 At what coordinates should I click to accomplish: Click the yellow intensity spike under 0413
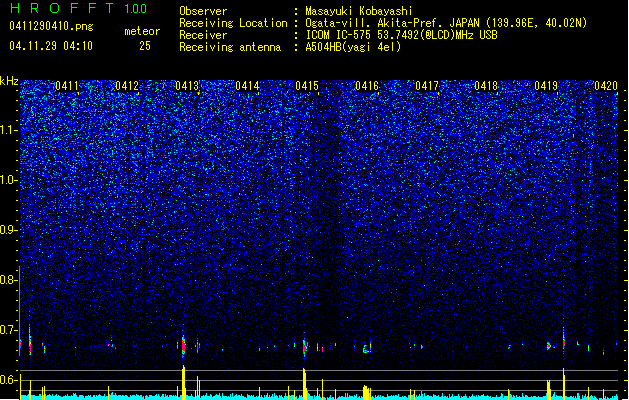pos(184,381)
